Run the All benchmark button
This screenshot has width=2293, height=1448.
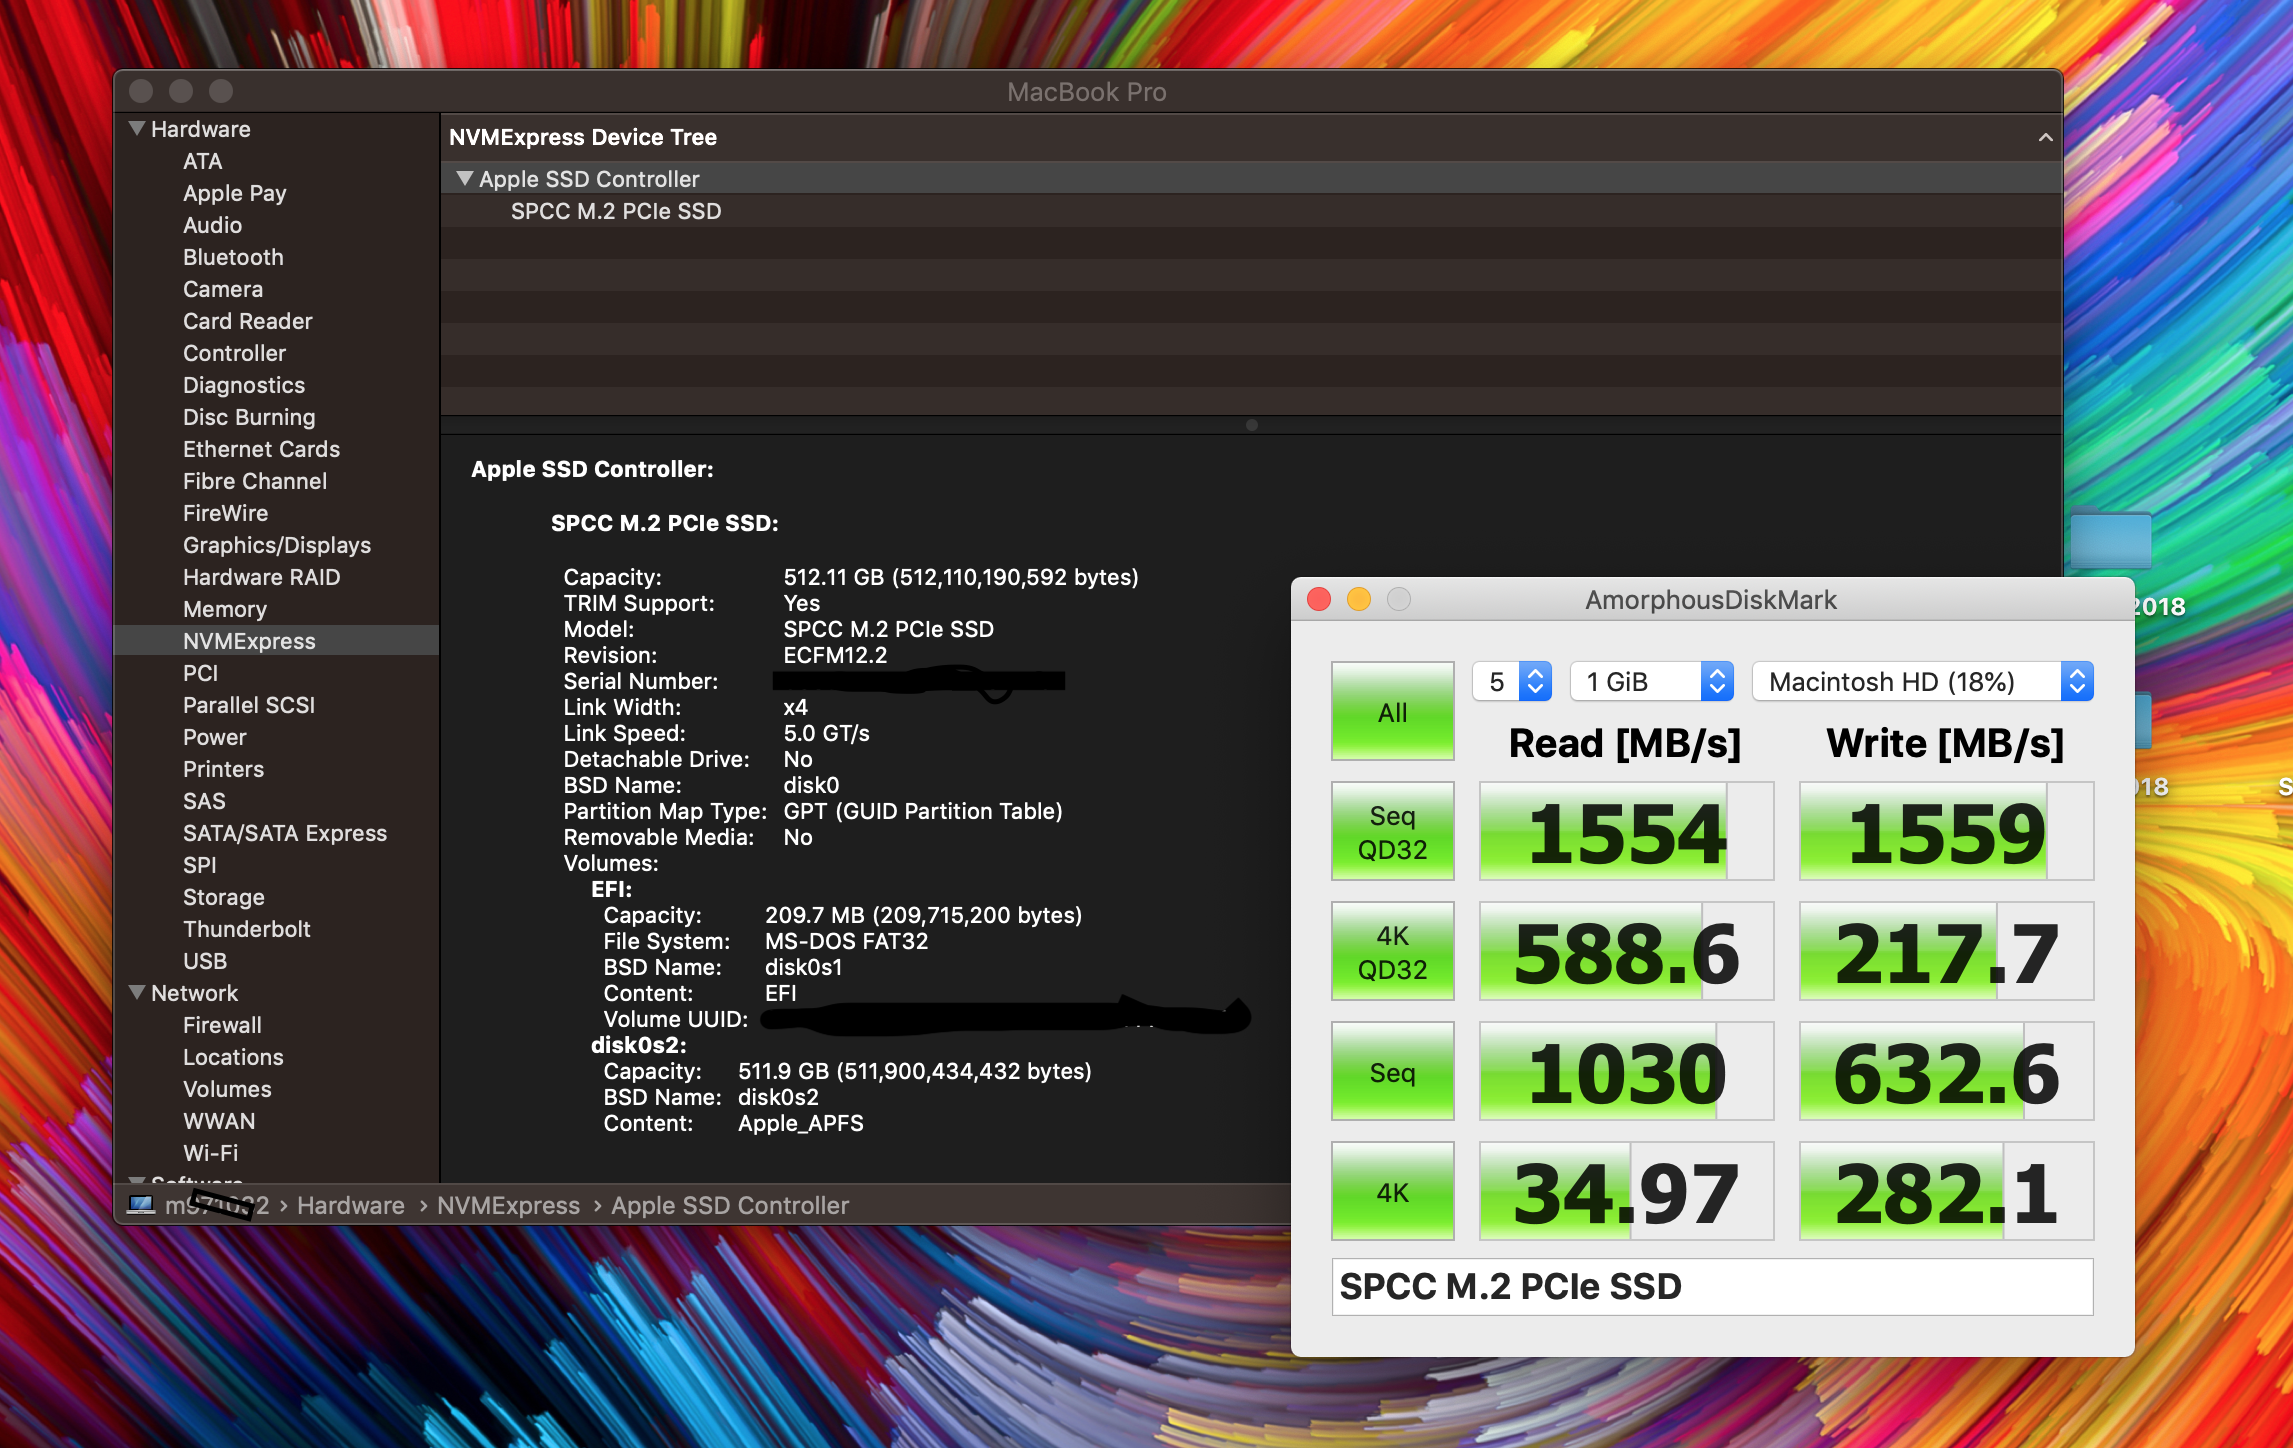[1392, 711]
